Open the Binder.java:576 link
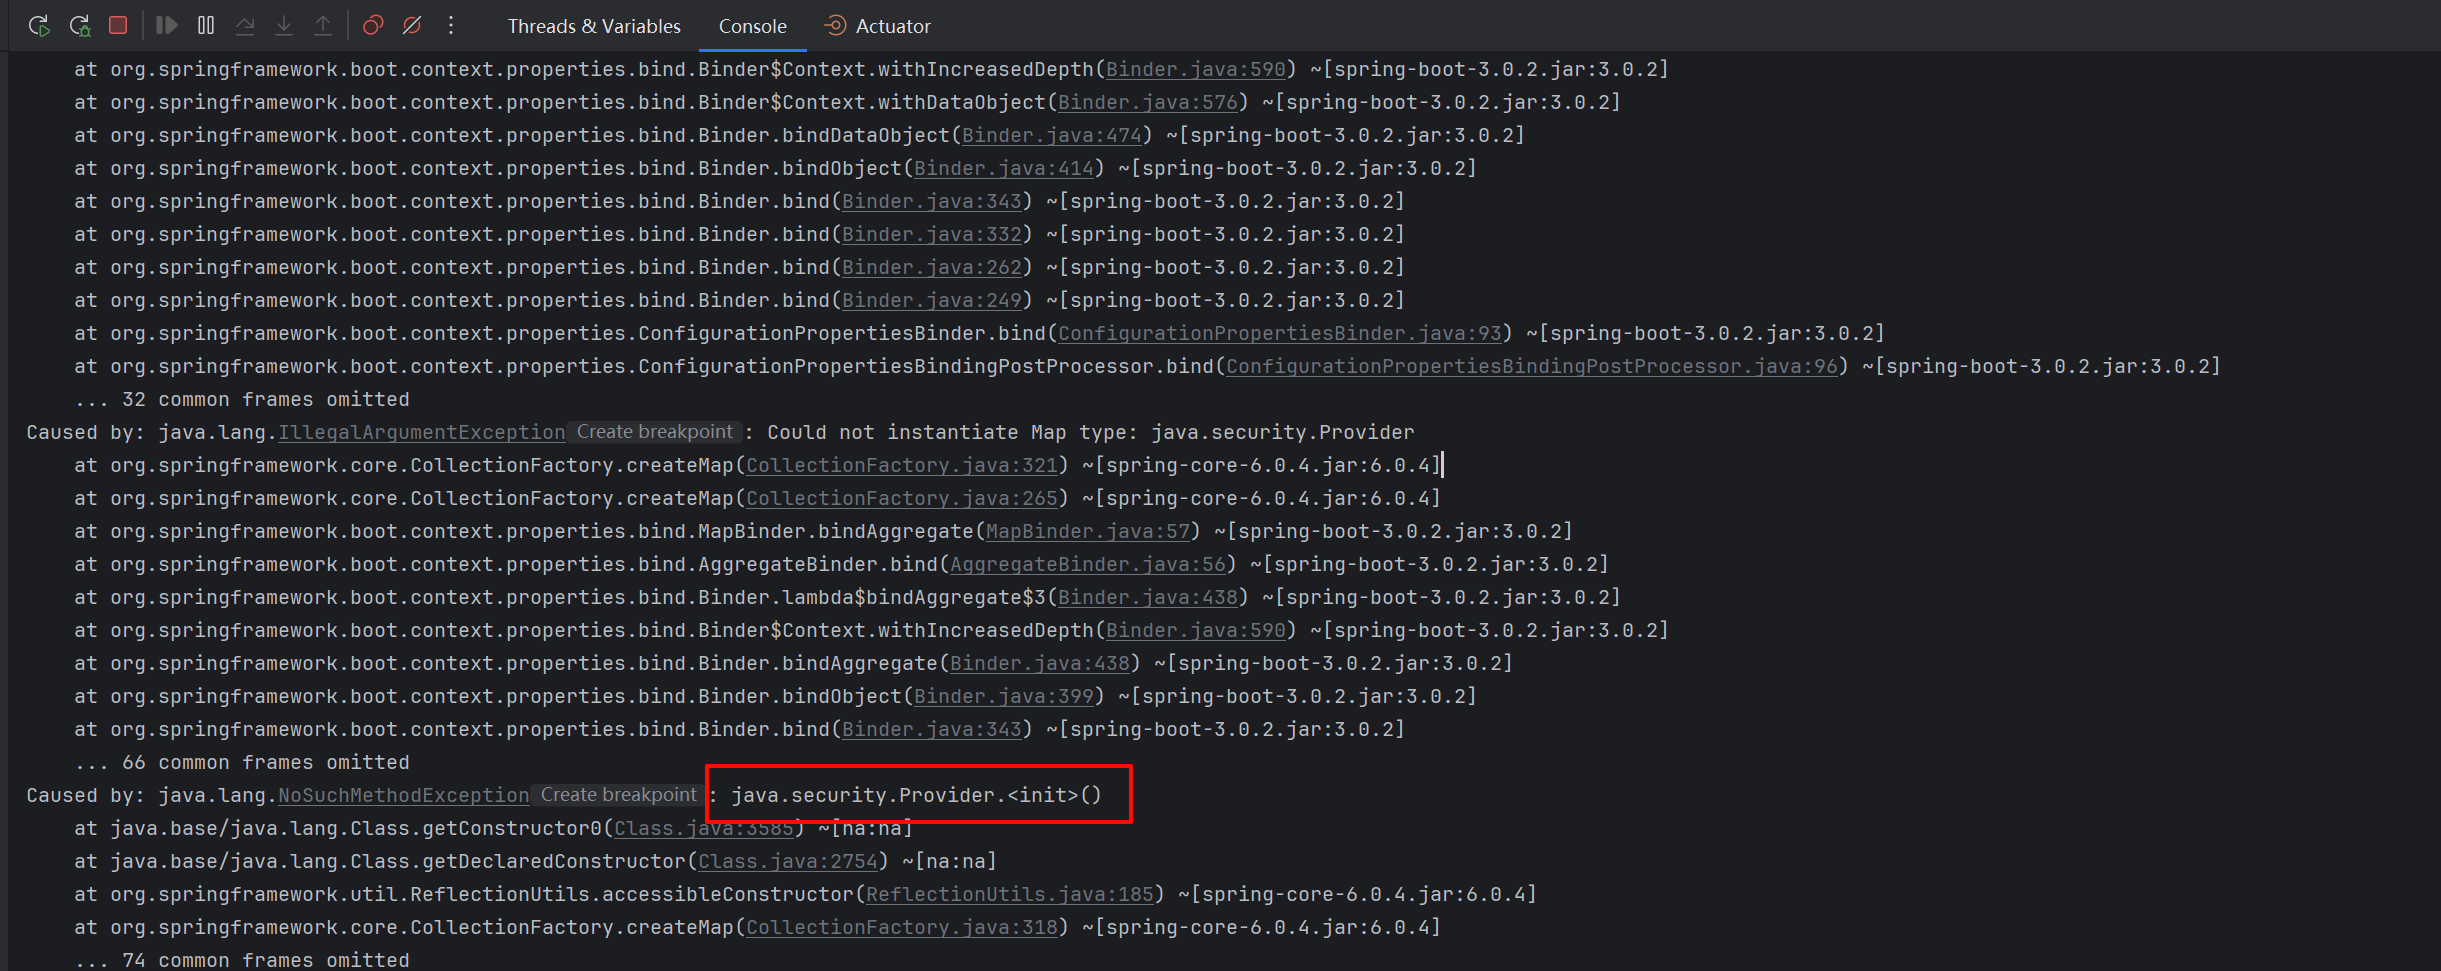 [x=1148, y=103]
